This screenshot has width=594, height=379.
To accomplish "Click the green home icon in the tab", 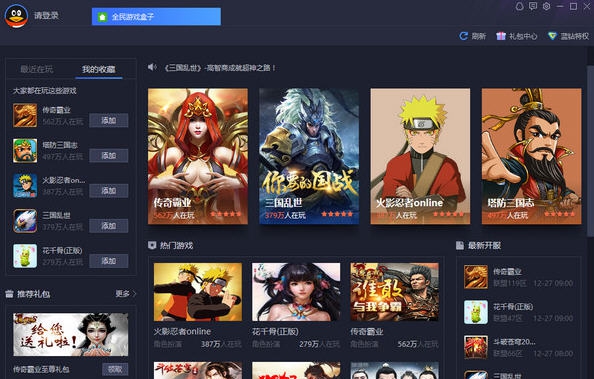I will 102,17.
